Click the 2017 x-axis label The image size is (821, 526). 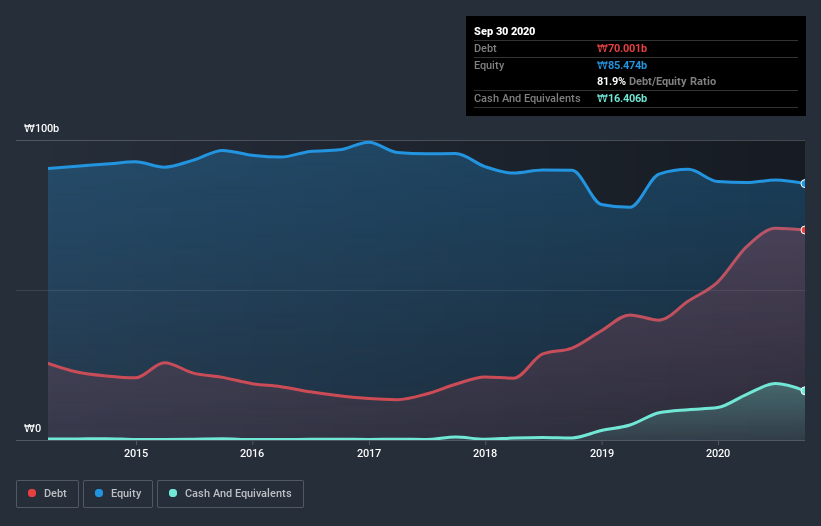(x=369, y=453)
